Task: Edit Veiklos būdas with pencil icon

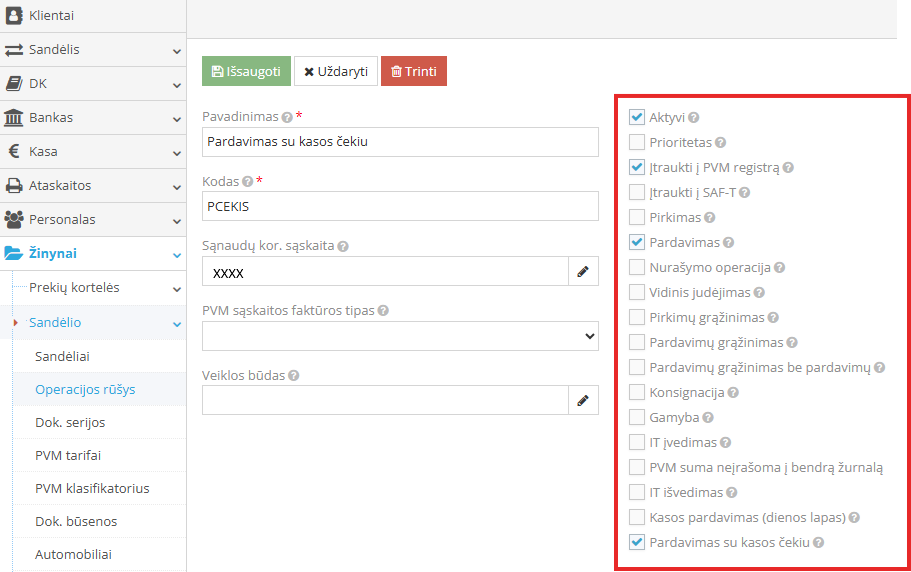Action: 583,400
